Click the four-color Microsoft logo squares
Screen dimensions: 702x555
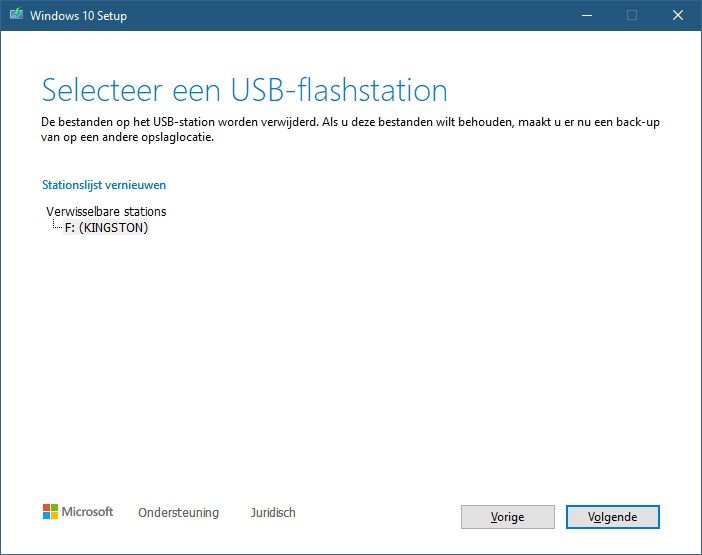tap(50, 512)
